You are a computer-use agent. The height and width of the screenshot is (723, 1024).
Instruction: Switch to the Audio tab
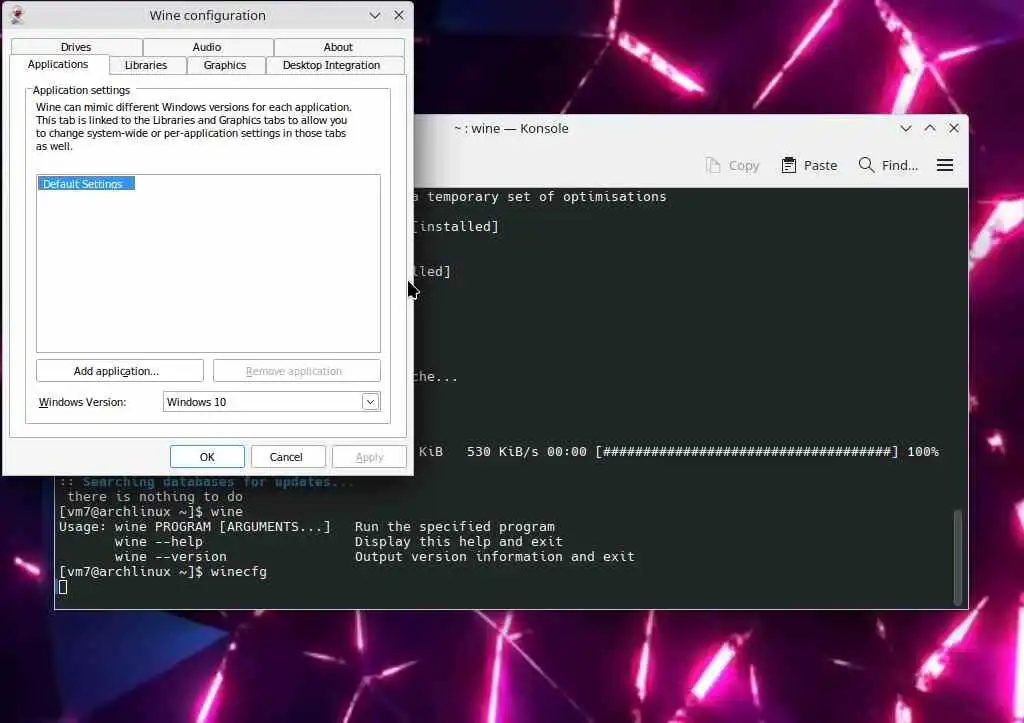(x=207, y=47)
